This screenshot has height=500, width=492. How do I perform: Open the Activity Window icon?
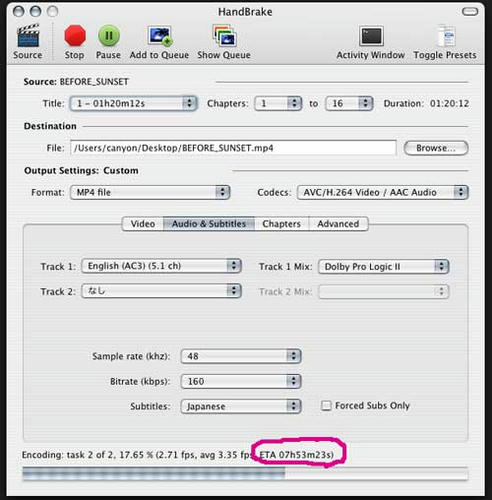(371, 36)
